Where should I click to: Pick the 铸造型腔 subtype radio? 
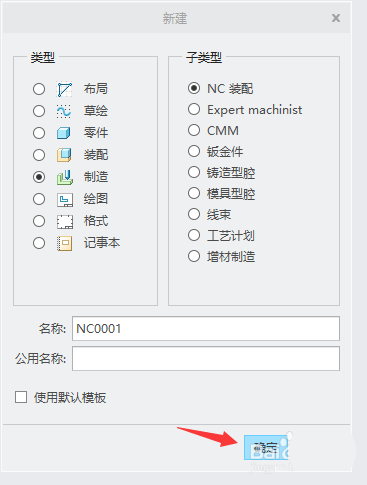[194, 172]
